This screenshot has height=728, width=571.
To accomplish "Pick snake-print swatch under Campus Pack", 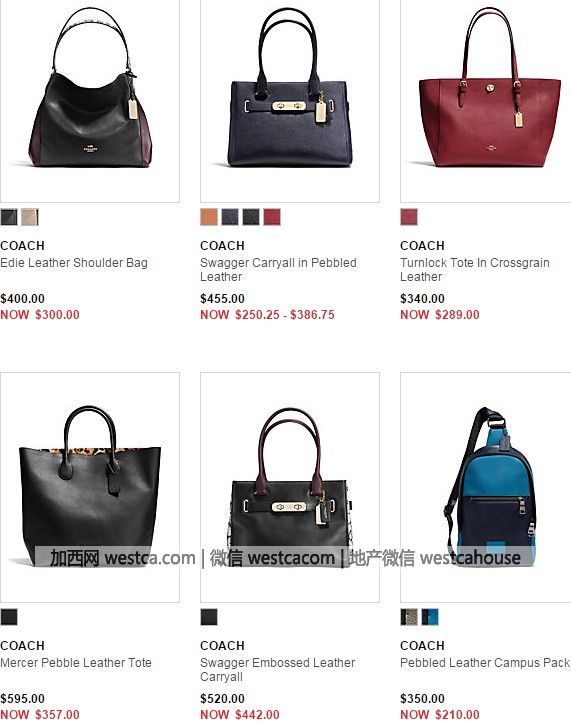I will [x=409, y=617].
